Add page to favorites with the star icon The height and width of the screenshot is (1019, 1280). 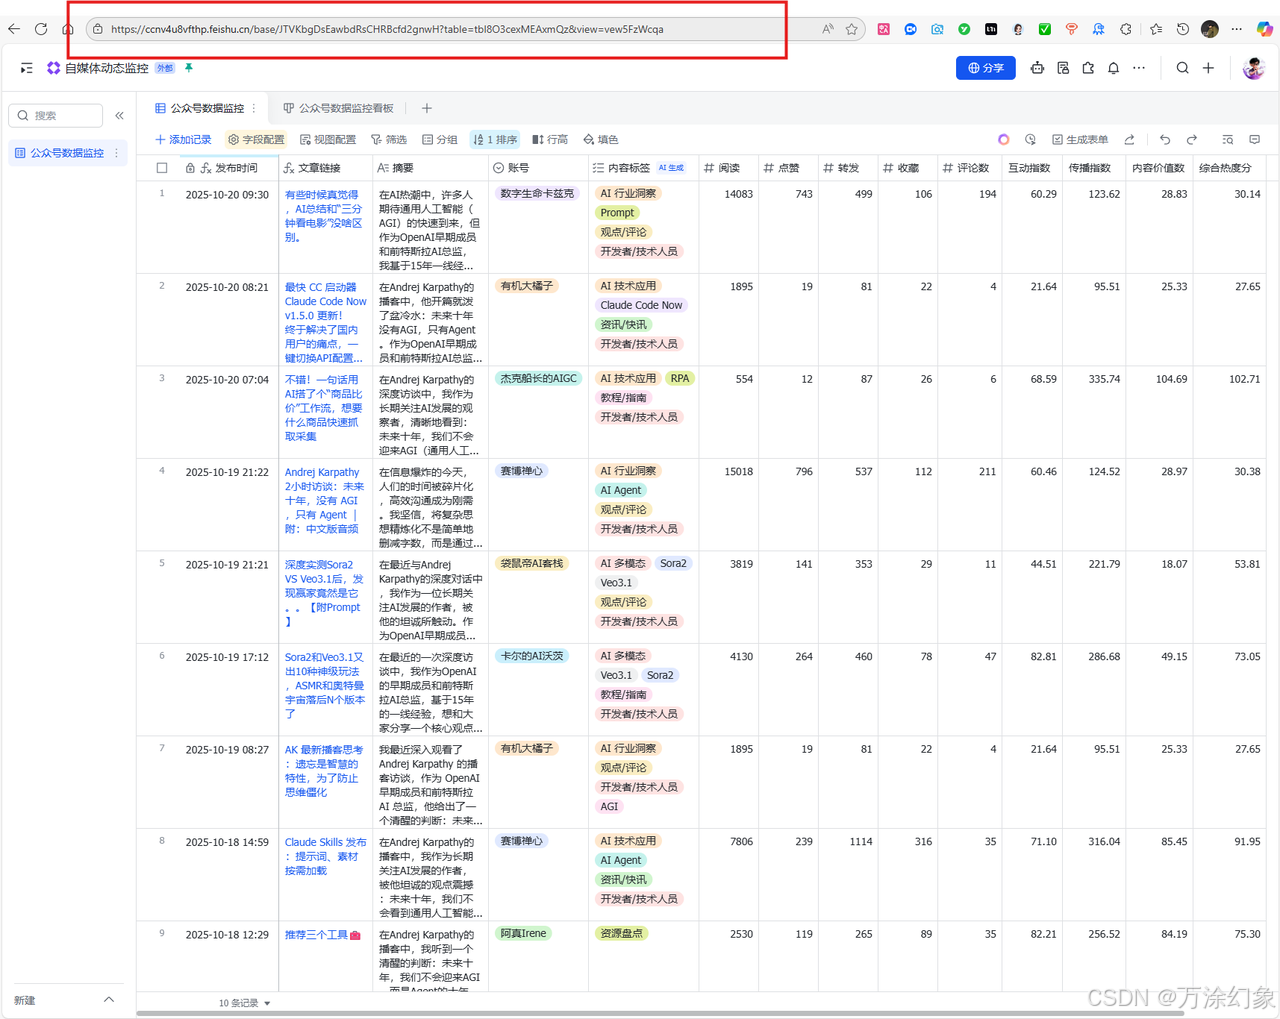point(852,29)
